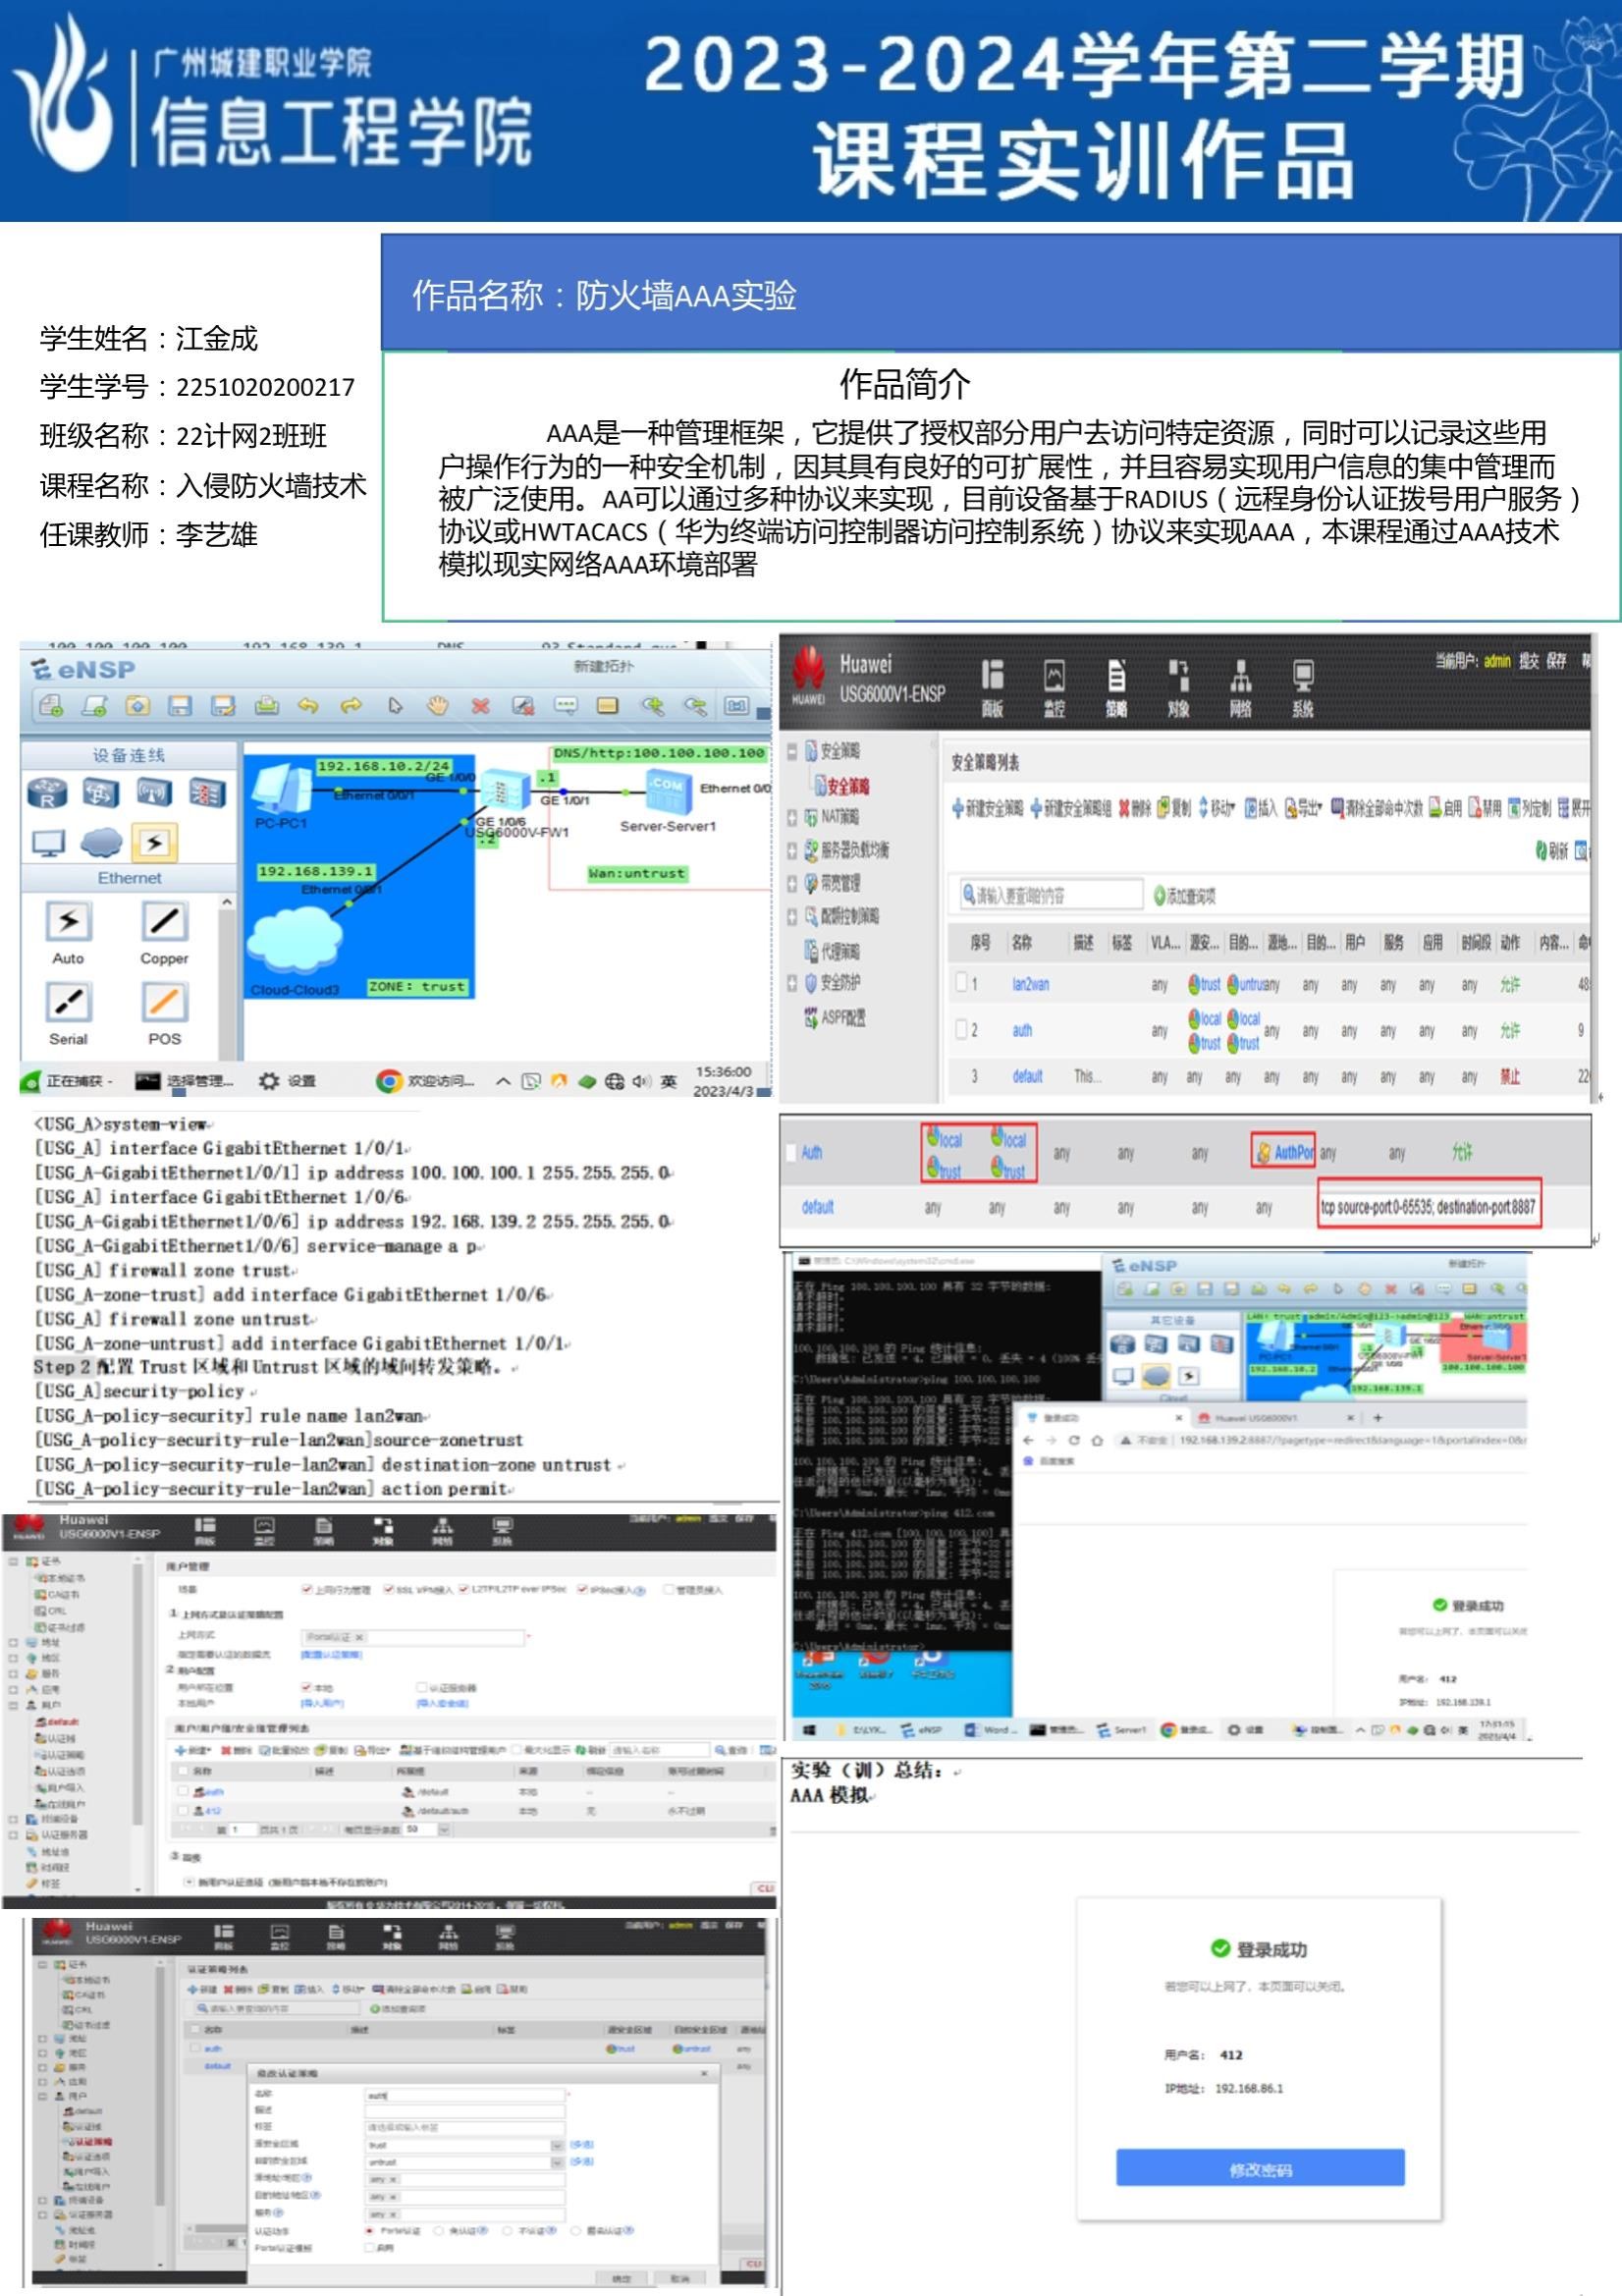Open the 网络 tab in Huawei header
The height and width of the screenshot is (2296, 1622).
pos(1240,688)
